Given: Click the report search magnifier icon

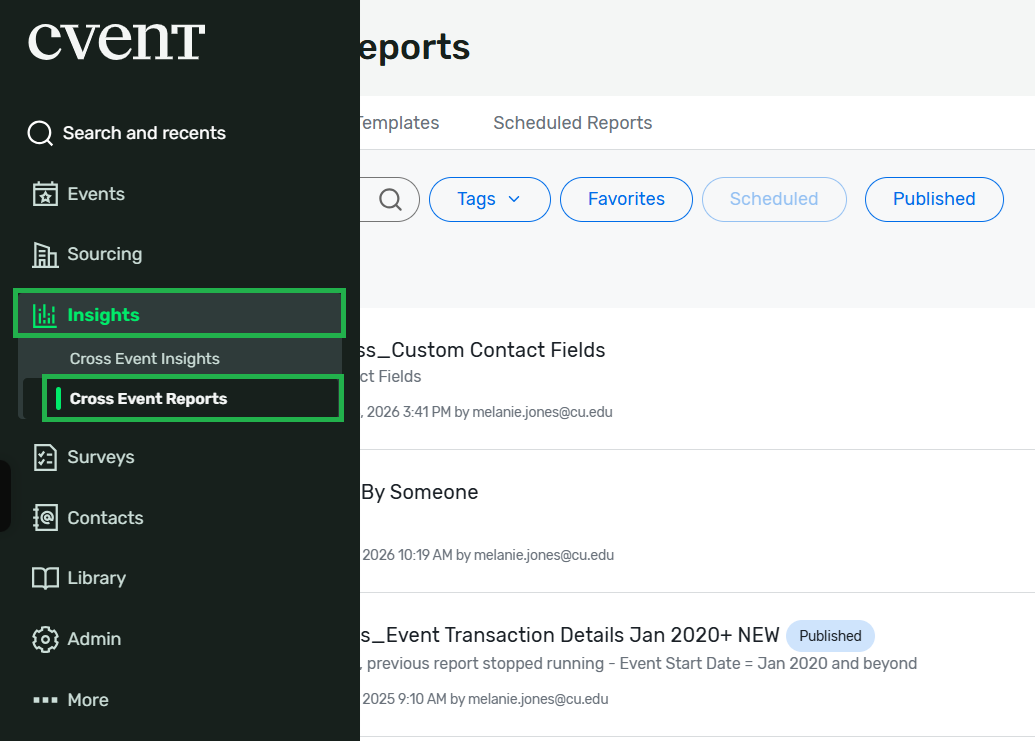Looking at the screenshot, I should 390,199.
